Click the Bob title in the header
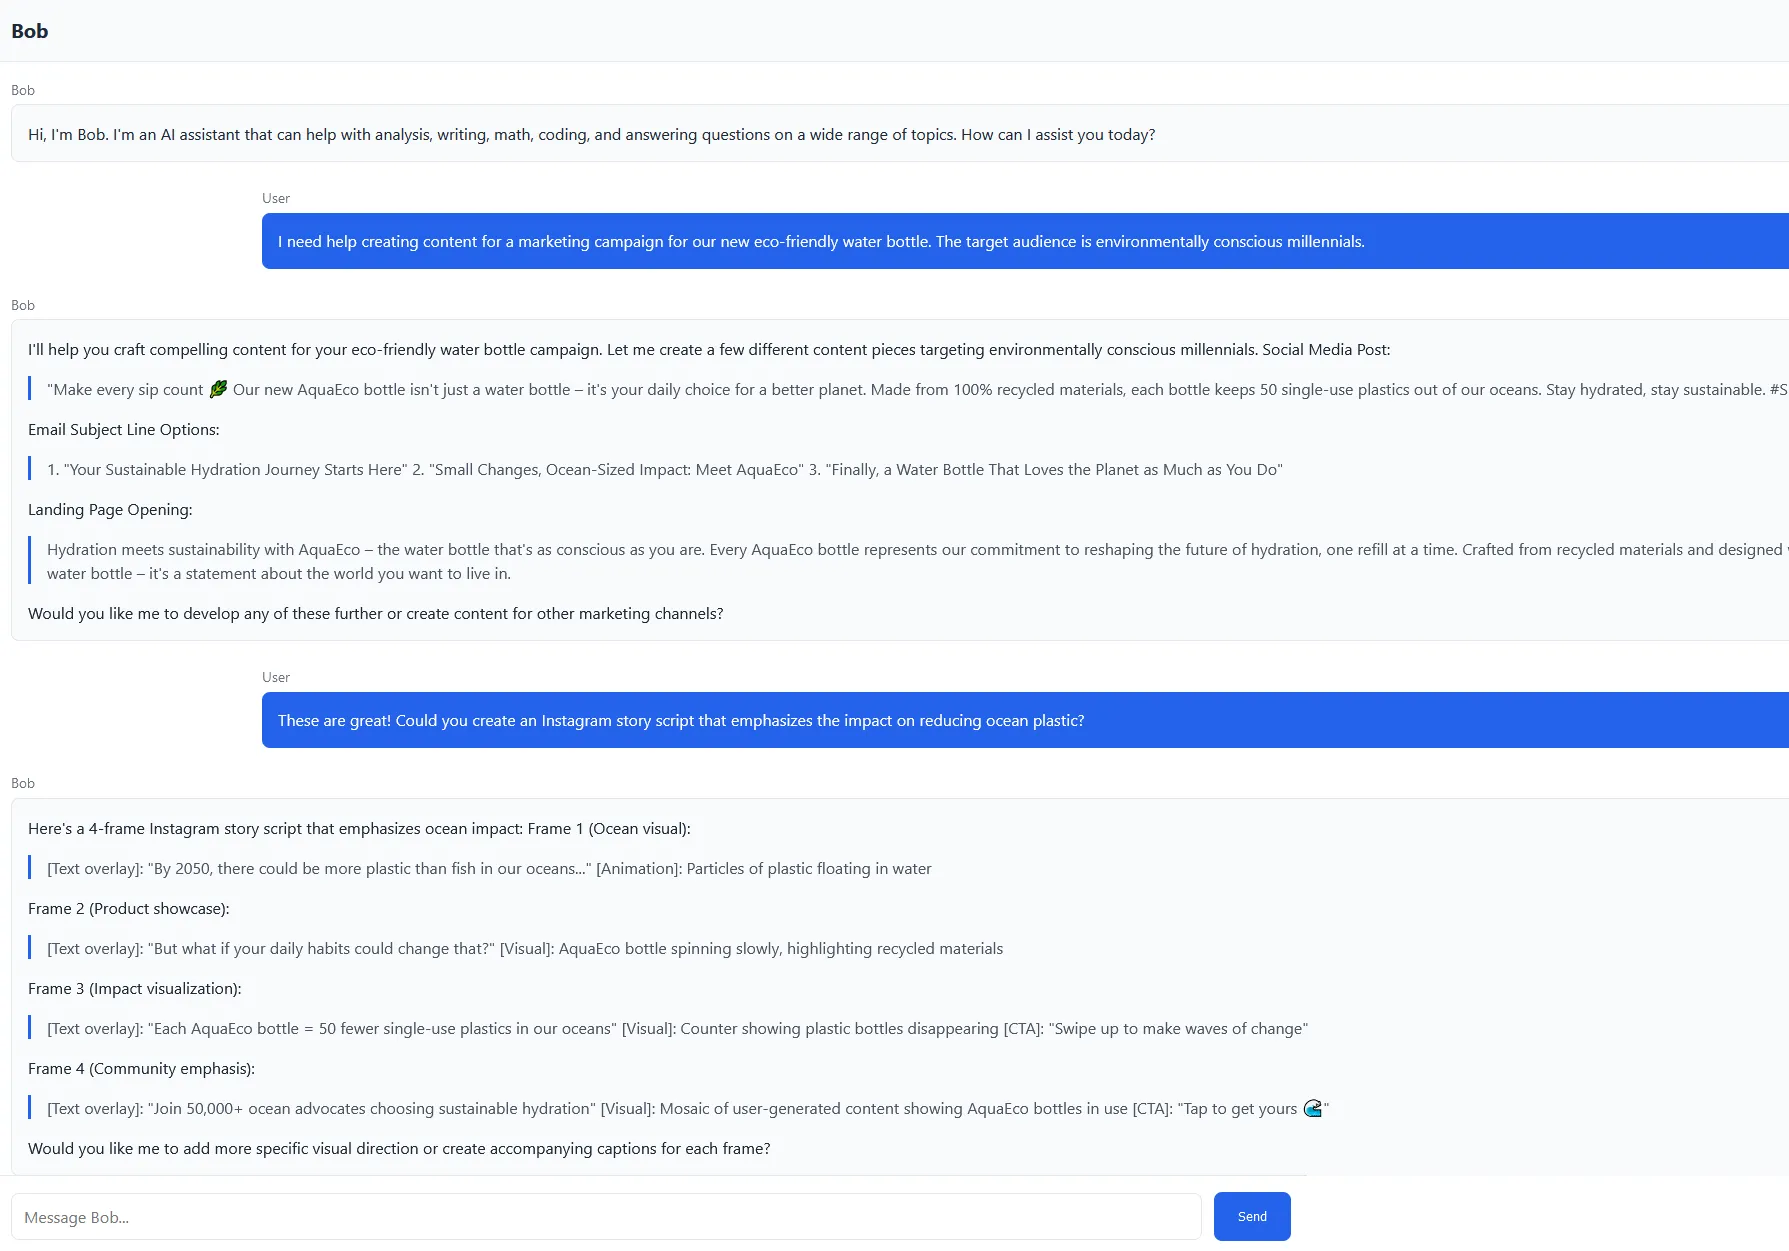The height and width of the screenshot is (1251, 1789). (x=30, y=31)
